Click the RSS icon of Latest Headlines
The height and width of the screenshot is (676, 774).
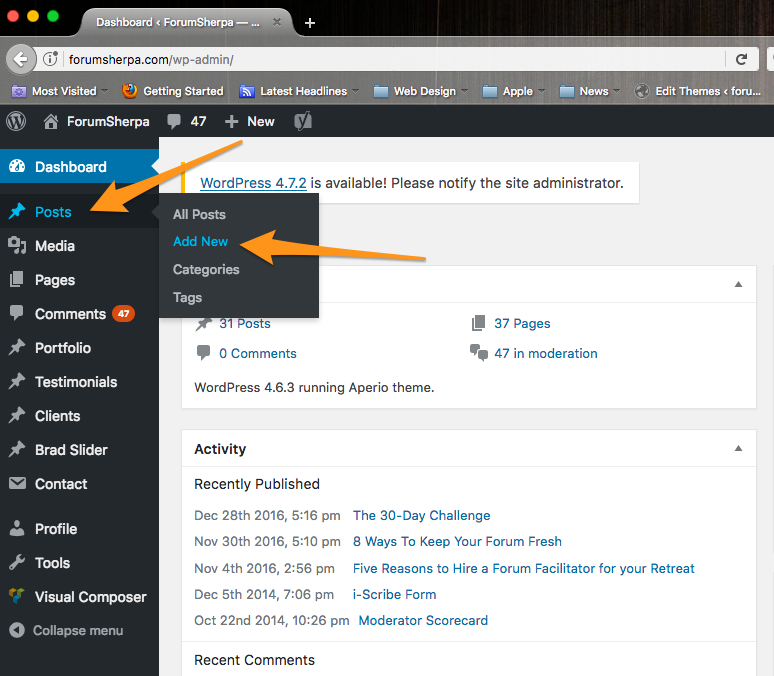point(246,91)
